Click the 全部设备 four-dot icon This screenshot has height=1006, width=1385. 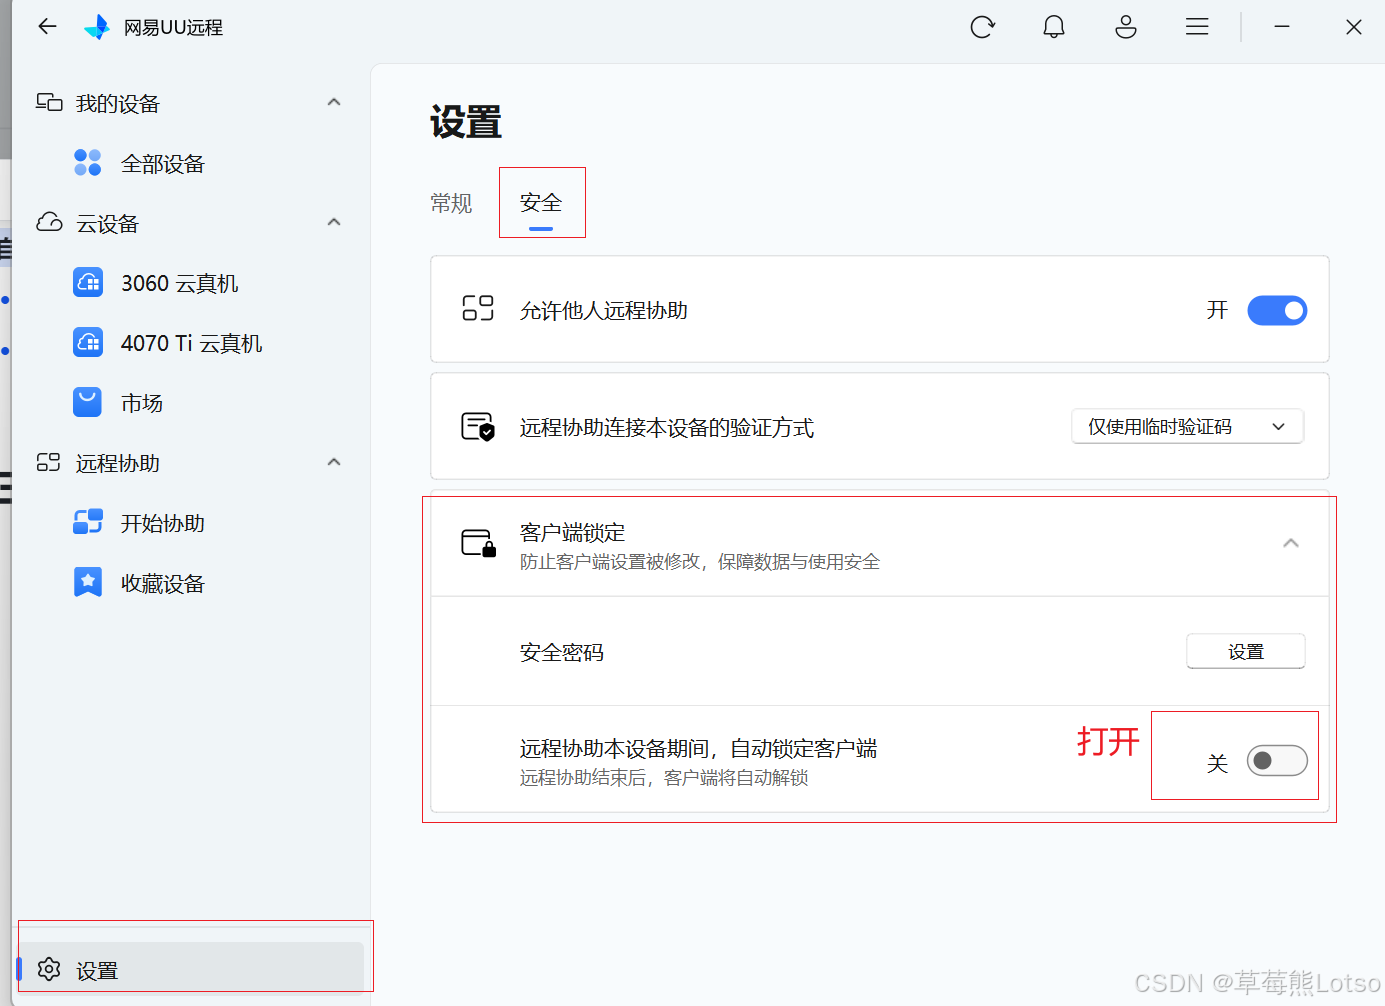point(88,163)
